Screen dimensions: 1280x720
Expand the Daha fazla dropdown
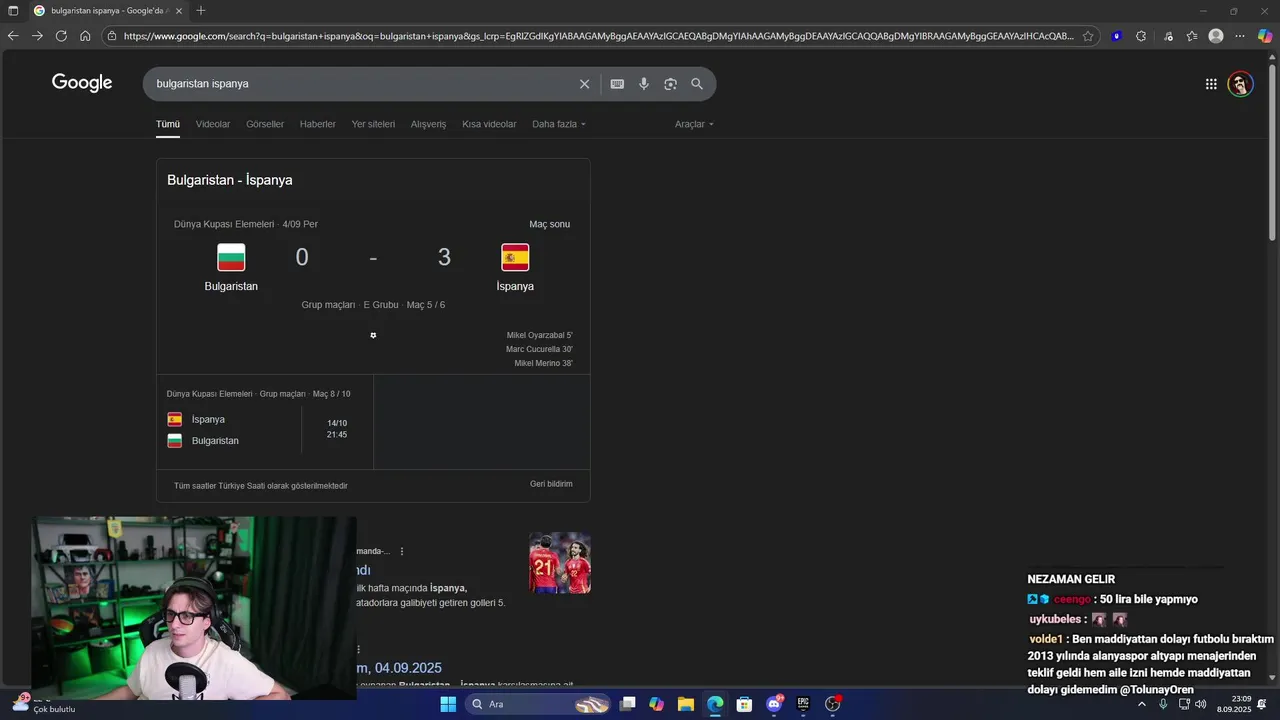(559, 124)
